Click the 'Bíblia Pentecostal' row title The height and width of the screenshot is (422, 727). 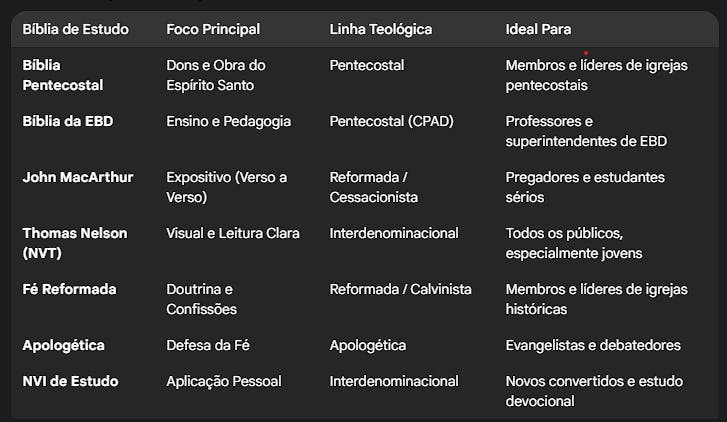pos(63,75)
